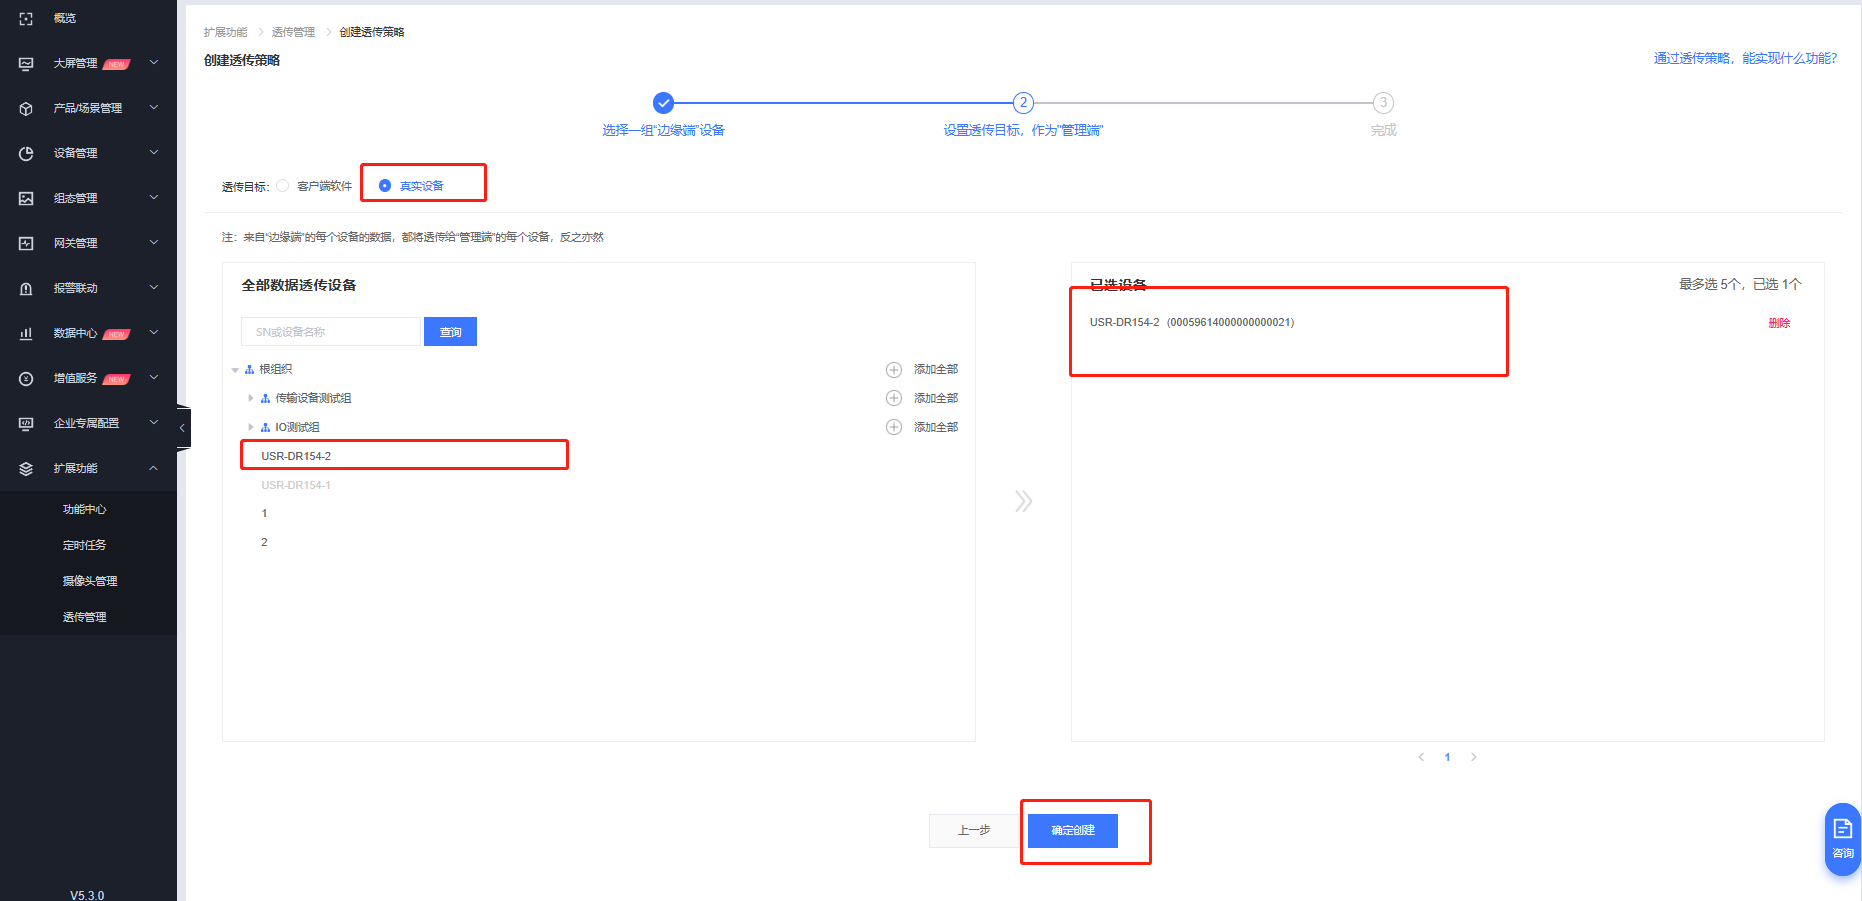Click the 咨询 consultation chat icon
The width and height of the screenshot is (1862, 901).
(x=1842, y=838)
